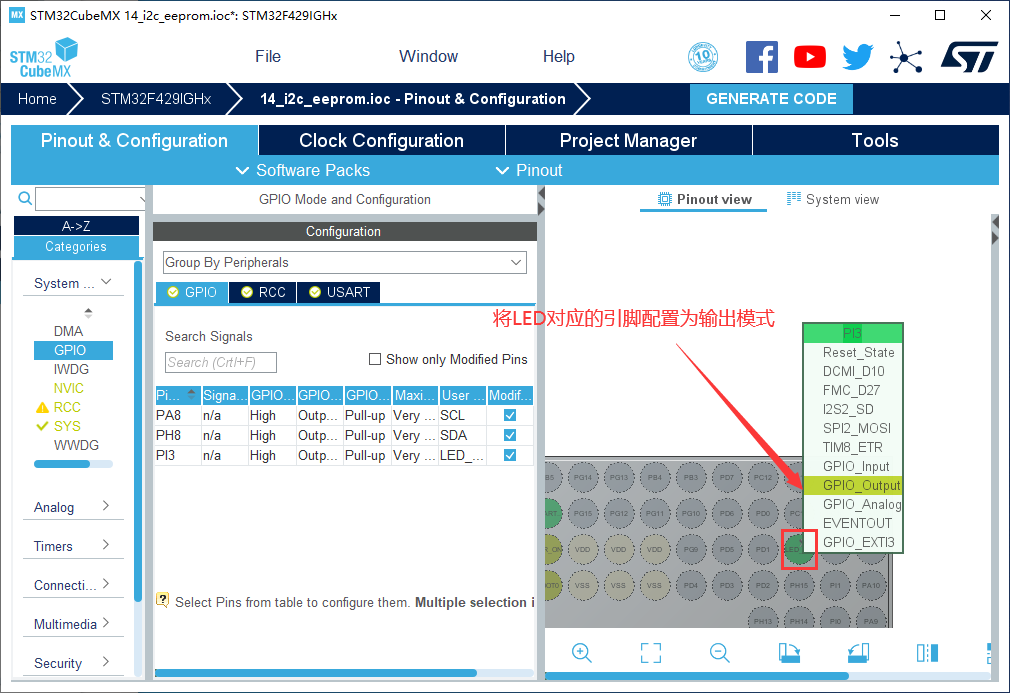Toggle Modified checkbox for PI3 row
1010x693 pixels.
510,455
